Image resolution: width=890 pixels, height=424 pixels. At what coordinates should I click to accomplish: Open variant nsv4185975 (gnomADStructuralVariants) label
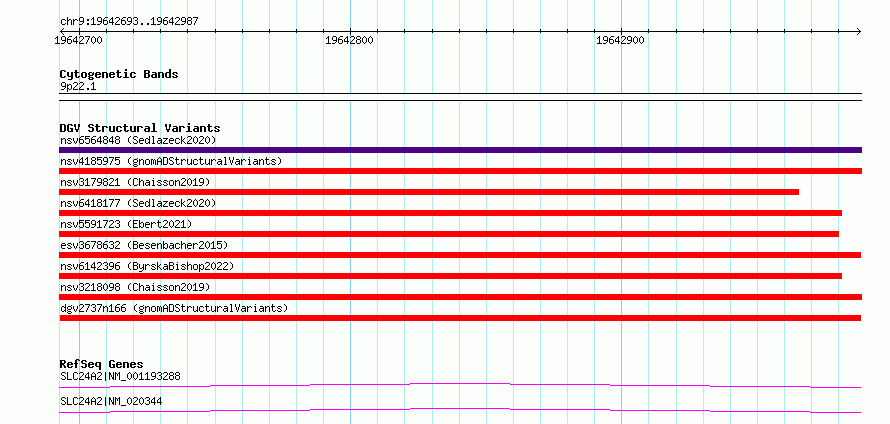coord(171,161)
